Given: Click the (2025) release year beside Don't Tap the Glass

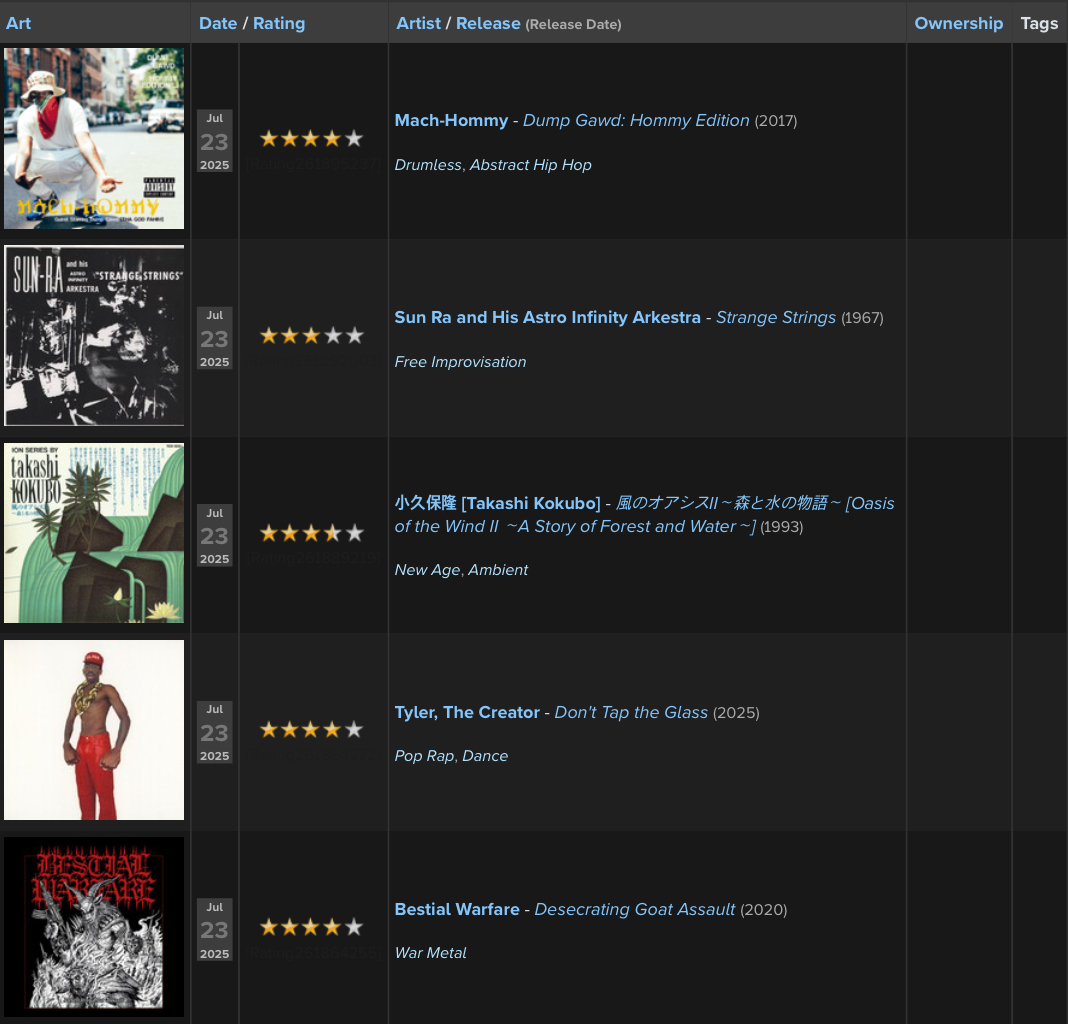Looking at the screenshot, I should pos(736,713).
